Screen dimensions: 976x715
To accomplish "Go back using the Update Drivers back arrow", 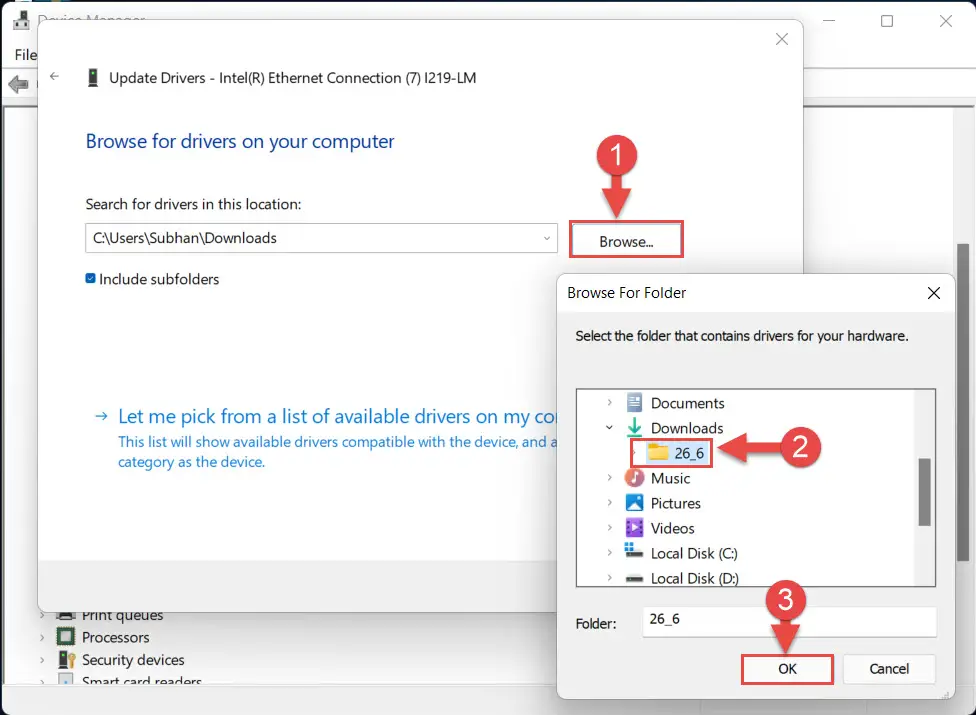I will (x=55, y=77).
